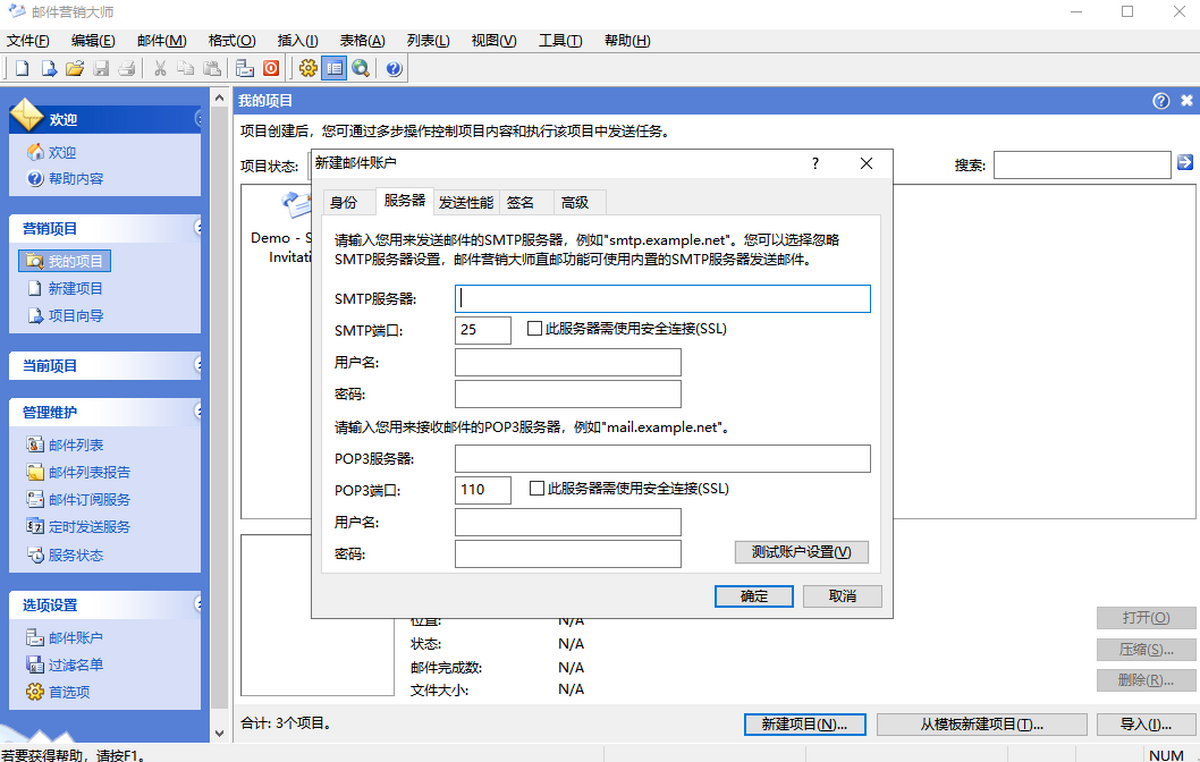Screen dimensions: 1200x762
Task: Click the blue question mark toolbar icon
Action: point(394,68)
